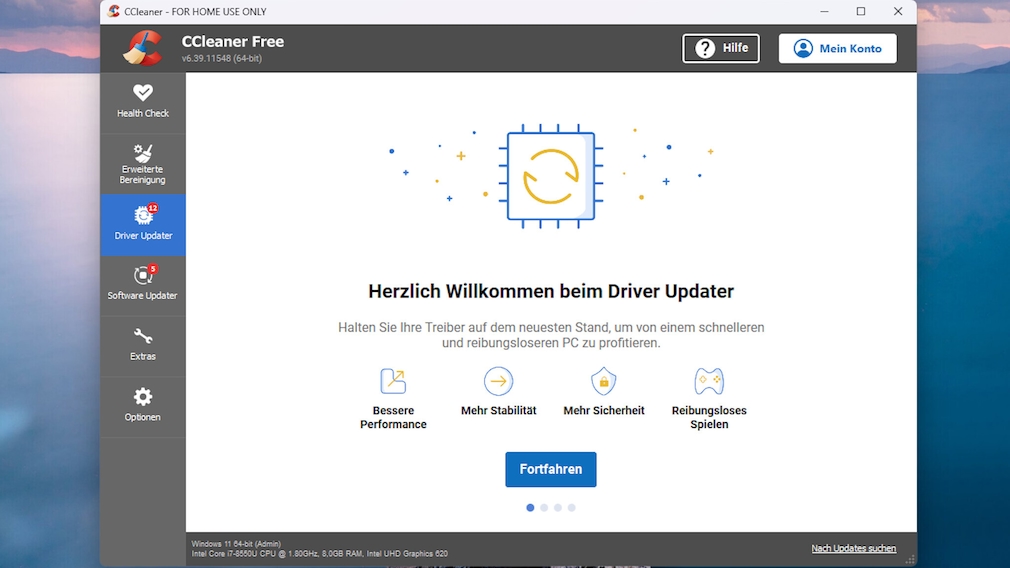Viewport: 1010px width, 568px height.
Task: Click the Bessere Performance icon
Action: (x=393, y=381)
